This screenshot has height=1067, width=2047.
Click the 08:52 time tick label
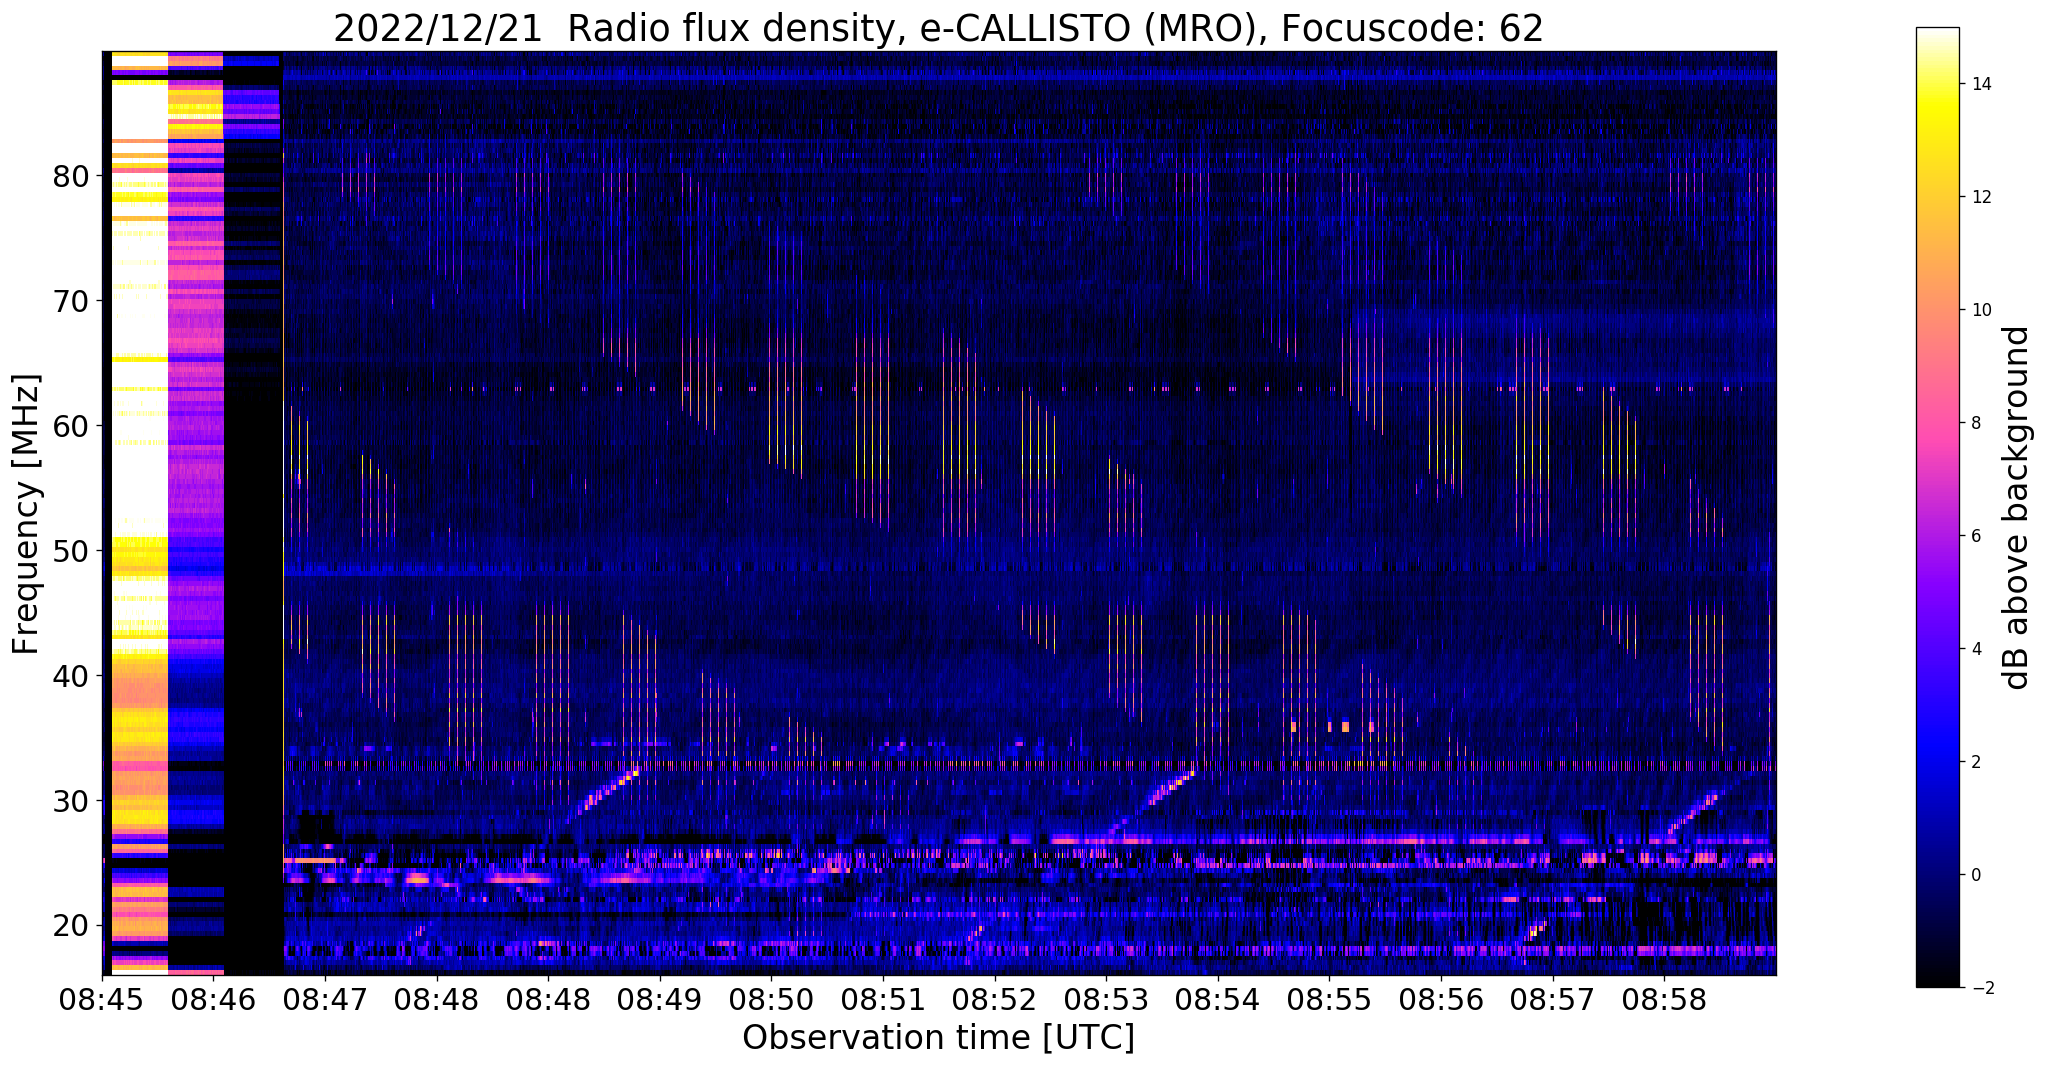click(995, 1001)
